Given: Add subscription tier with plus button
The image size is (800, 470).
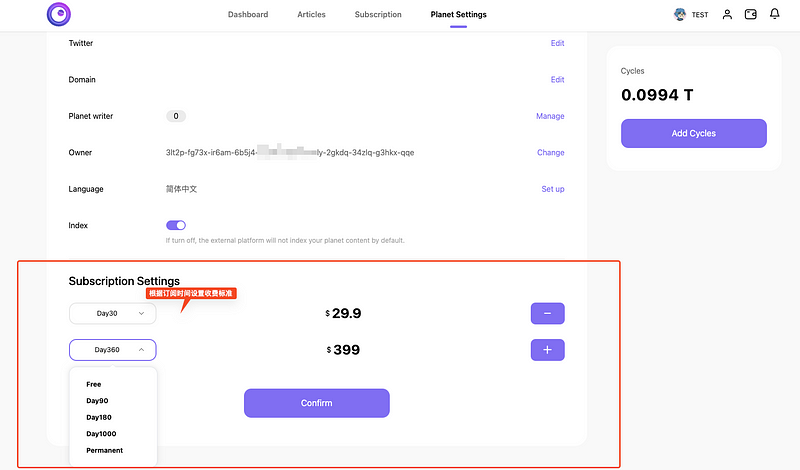Looking at the screenshot, I should pos(547,350).
